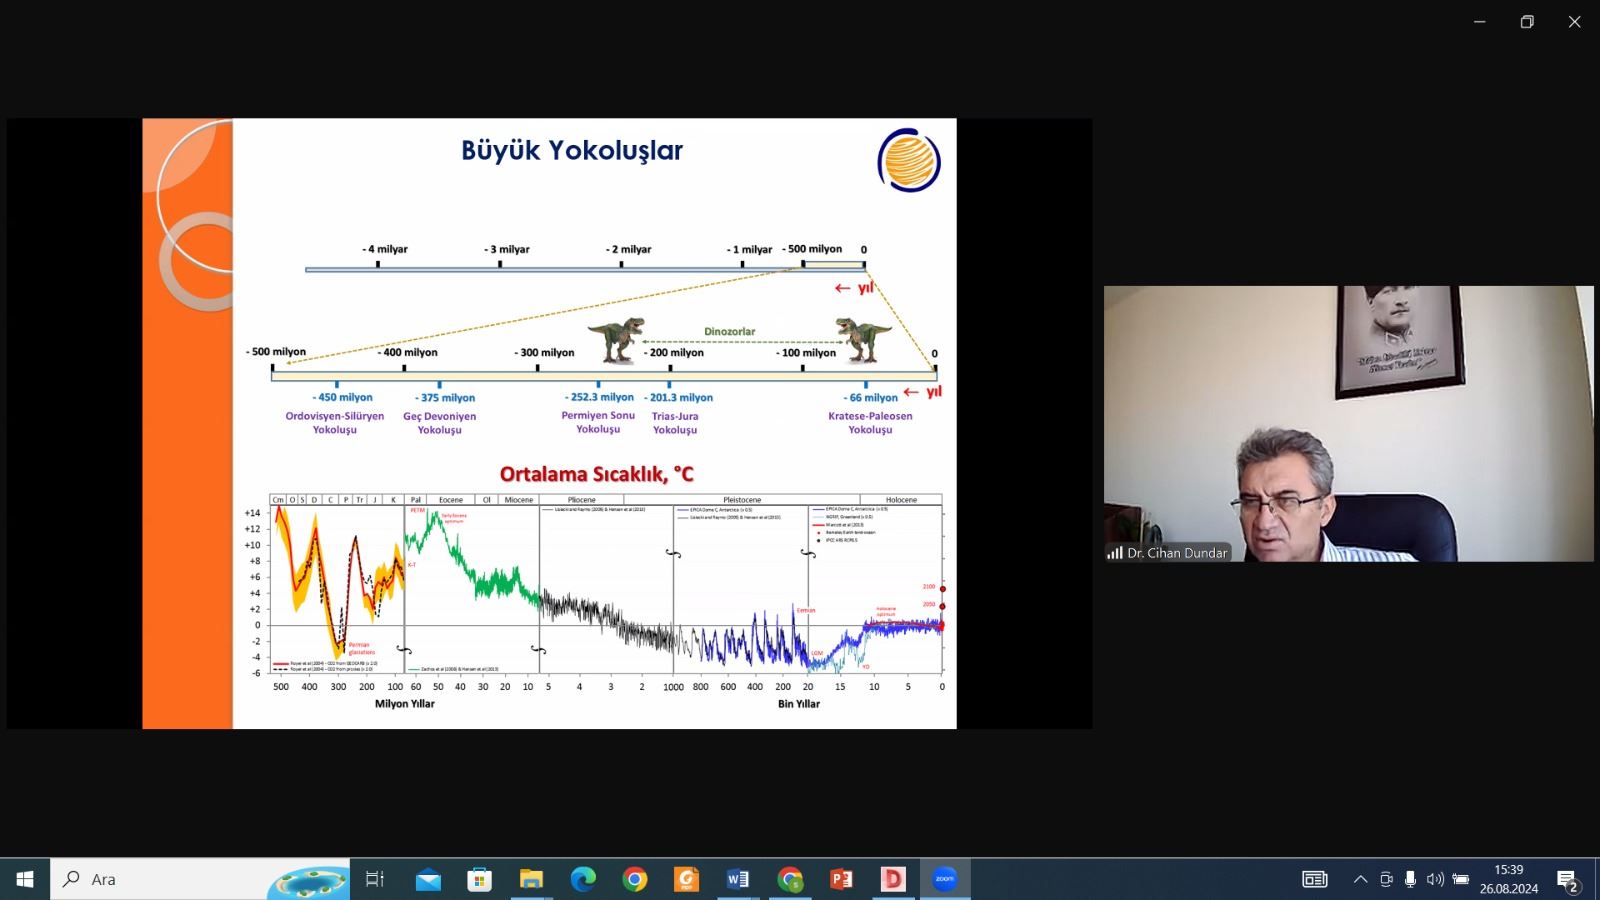This screenshot has width=1600, height=900.
Task: Click the camera-in-use tray icon
Action: tap(1386, 879)
